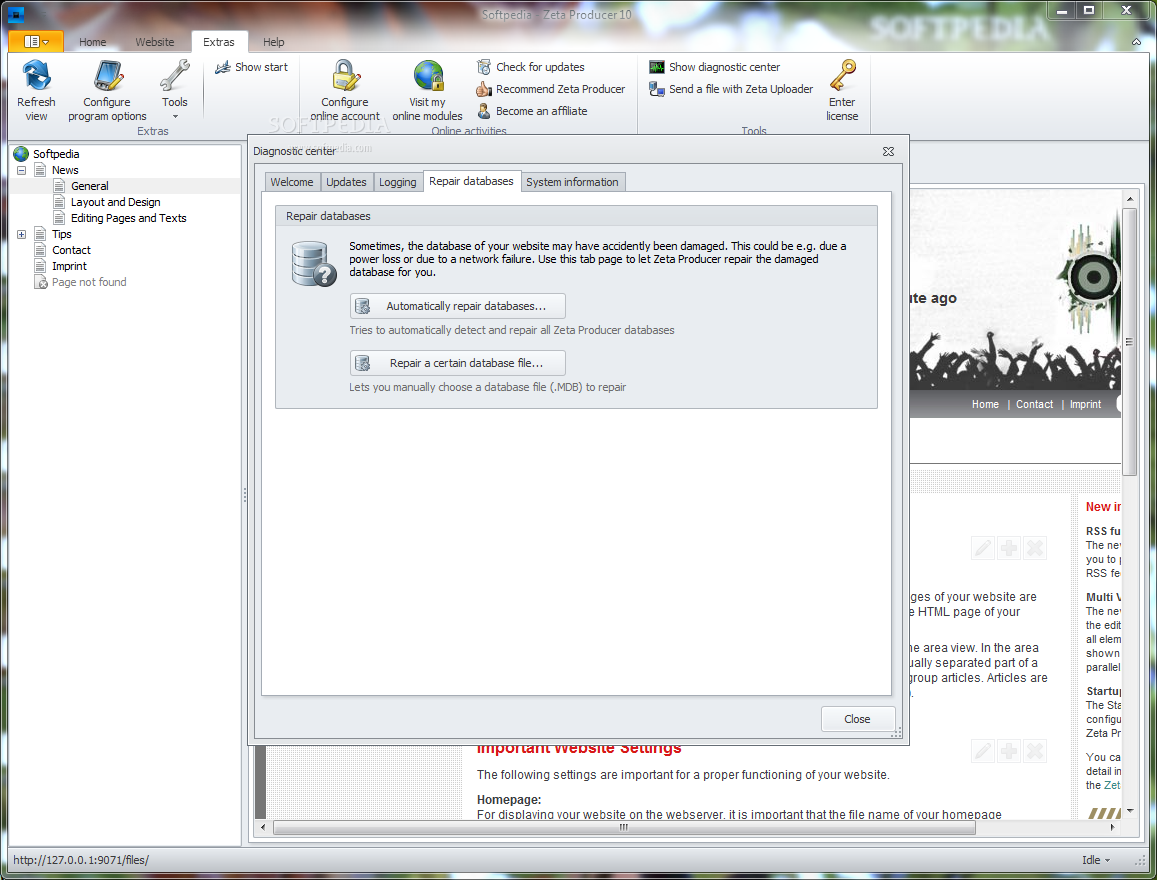1157x880 pixels.
Task: Click the pencil edit icon near top article
Action: pyautogui.click(x=983, y=548)
